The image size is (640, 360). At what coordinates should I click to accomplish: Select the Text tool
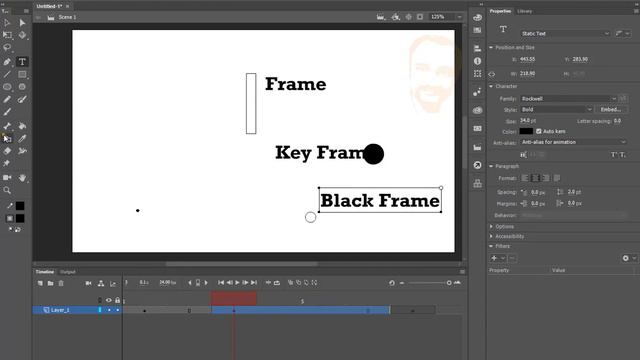coord(22,62)
